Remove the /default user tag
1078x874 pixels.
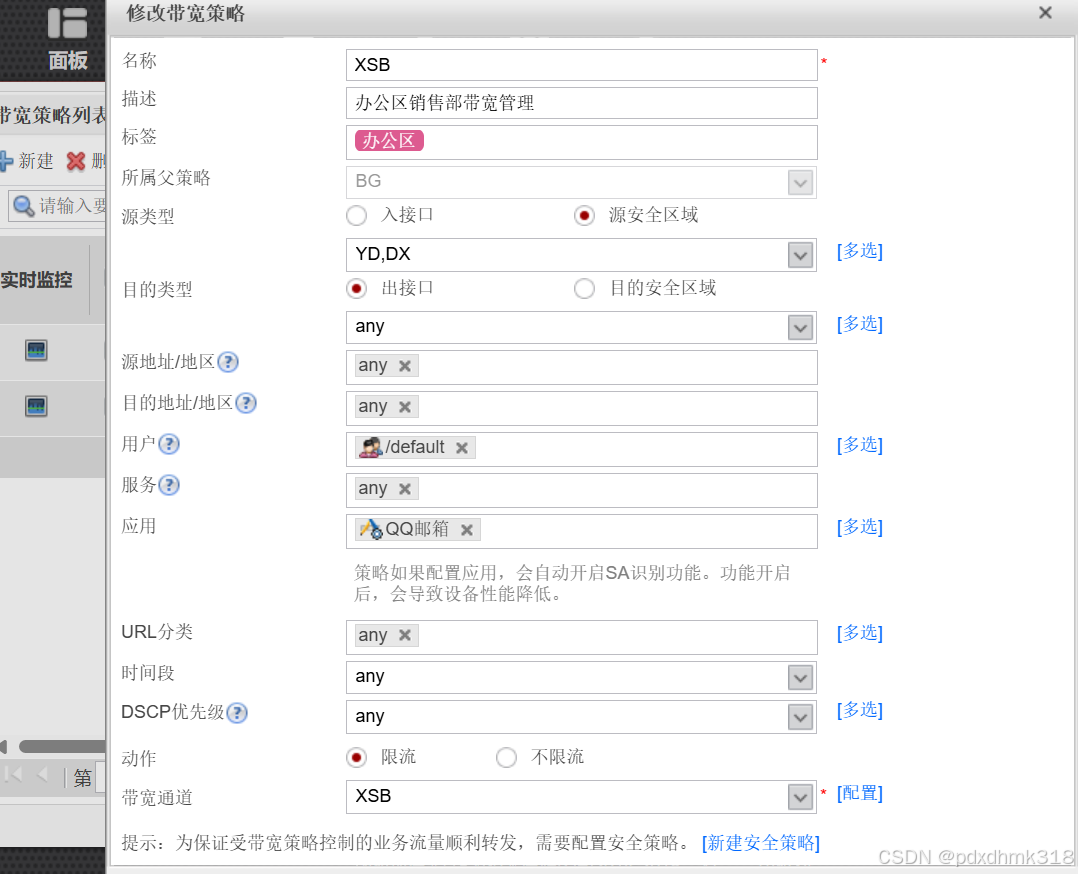pyautogui.click(x=461, y=448)
